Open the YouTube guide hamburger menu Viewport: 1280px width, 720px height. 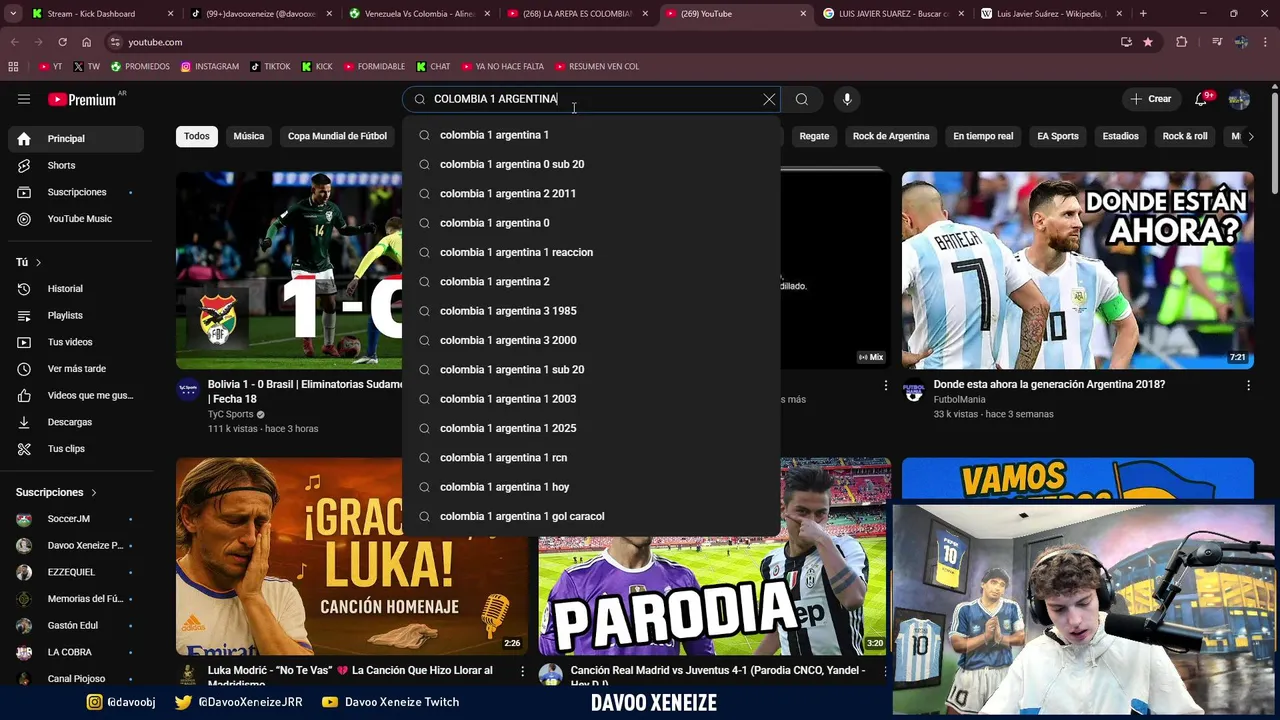pos(24,99)
